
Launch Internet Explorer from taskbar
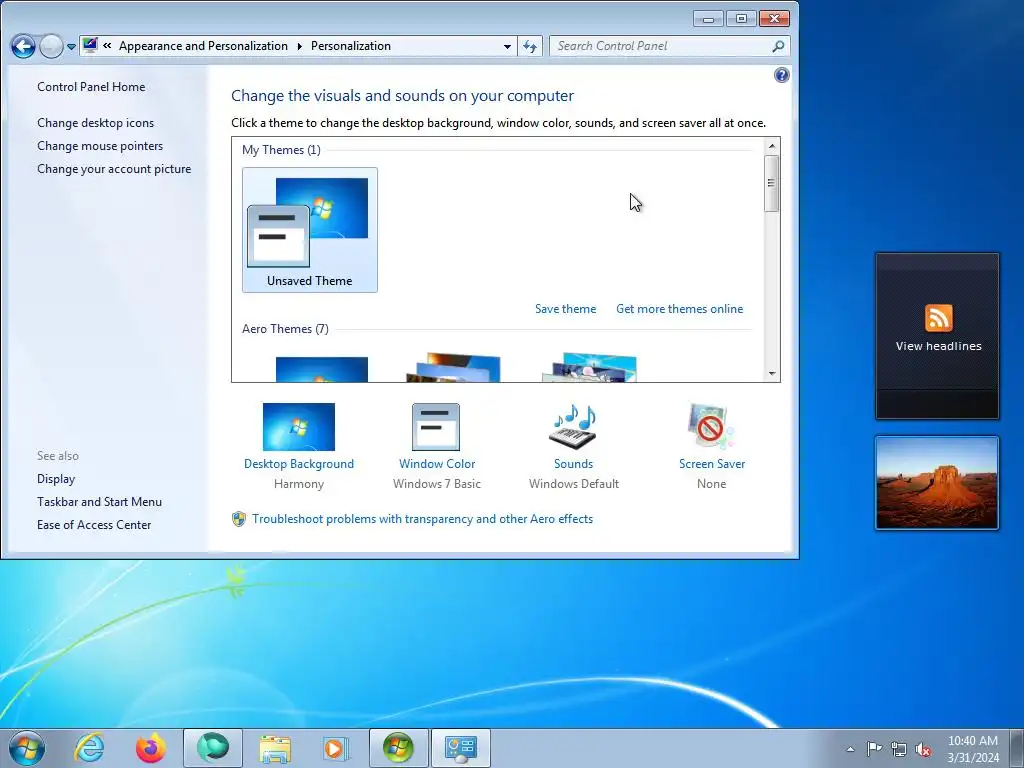pos(89,748)
